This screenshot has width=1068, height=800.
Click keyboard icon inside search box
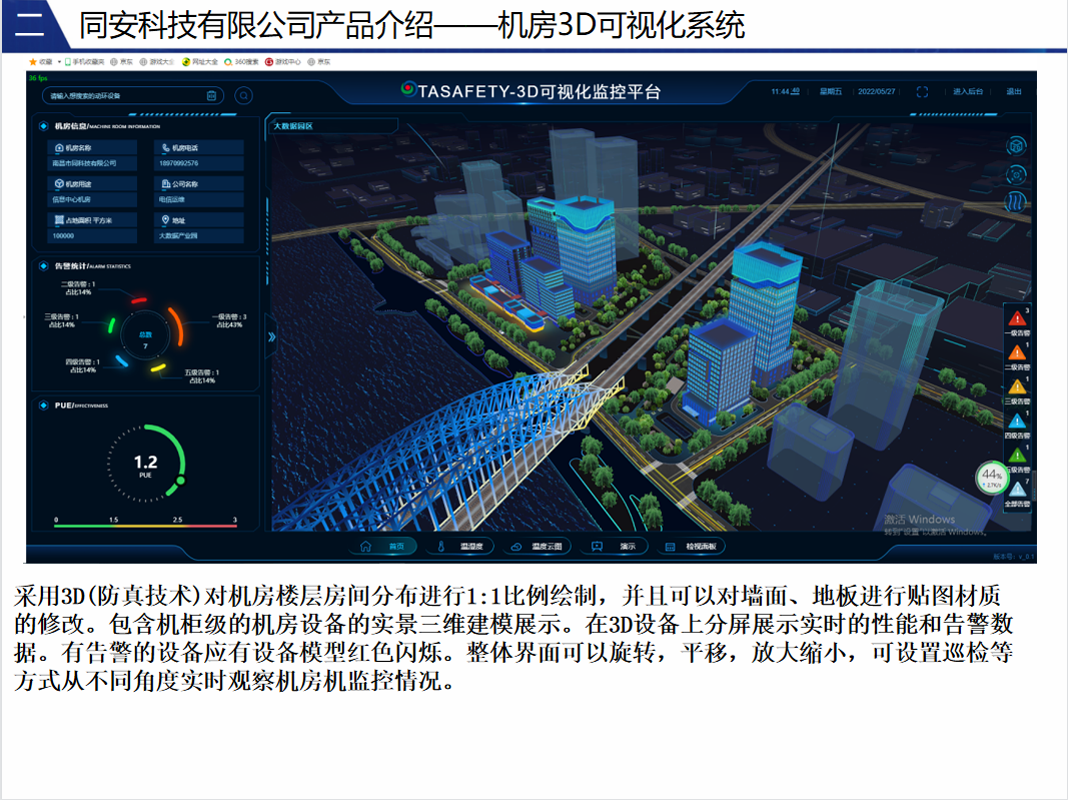(x=211, y=96)
